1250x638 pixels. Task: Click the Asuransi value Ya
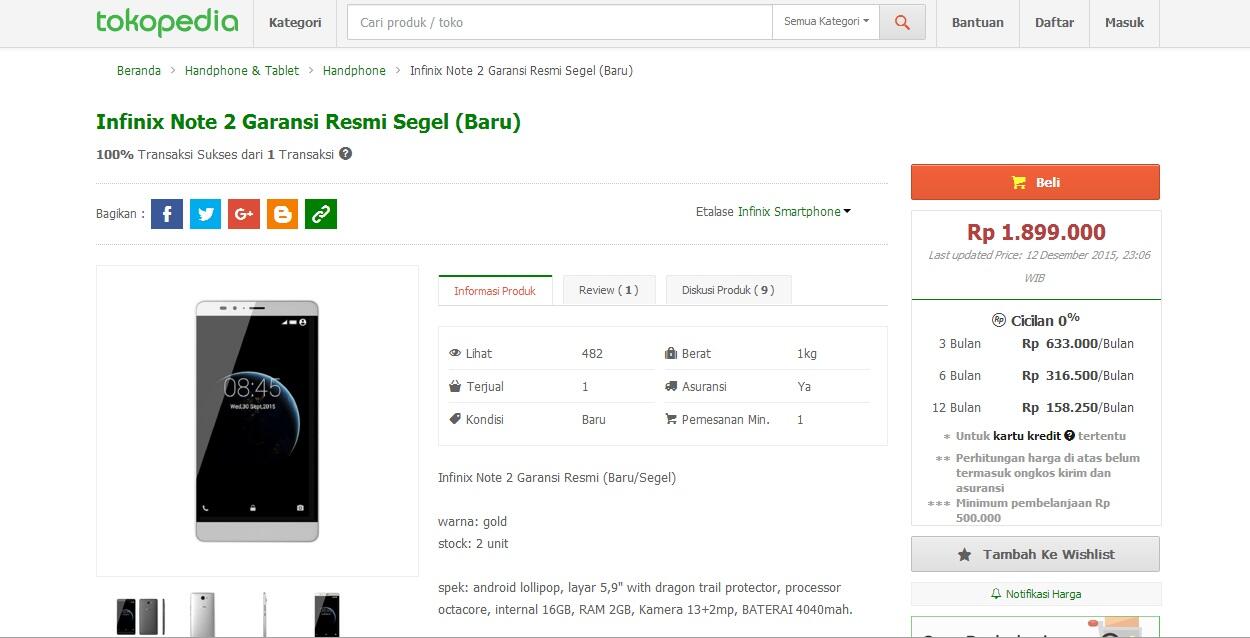click(x=804, y=386)
